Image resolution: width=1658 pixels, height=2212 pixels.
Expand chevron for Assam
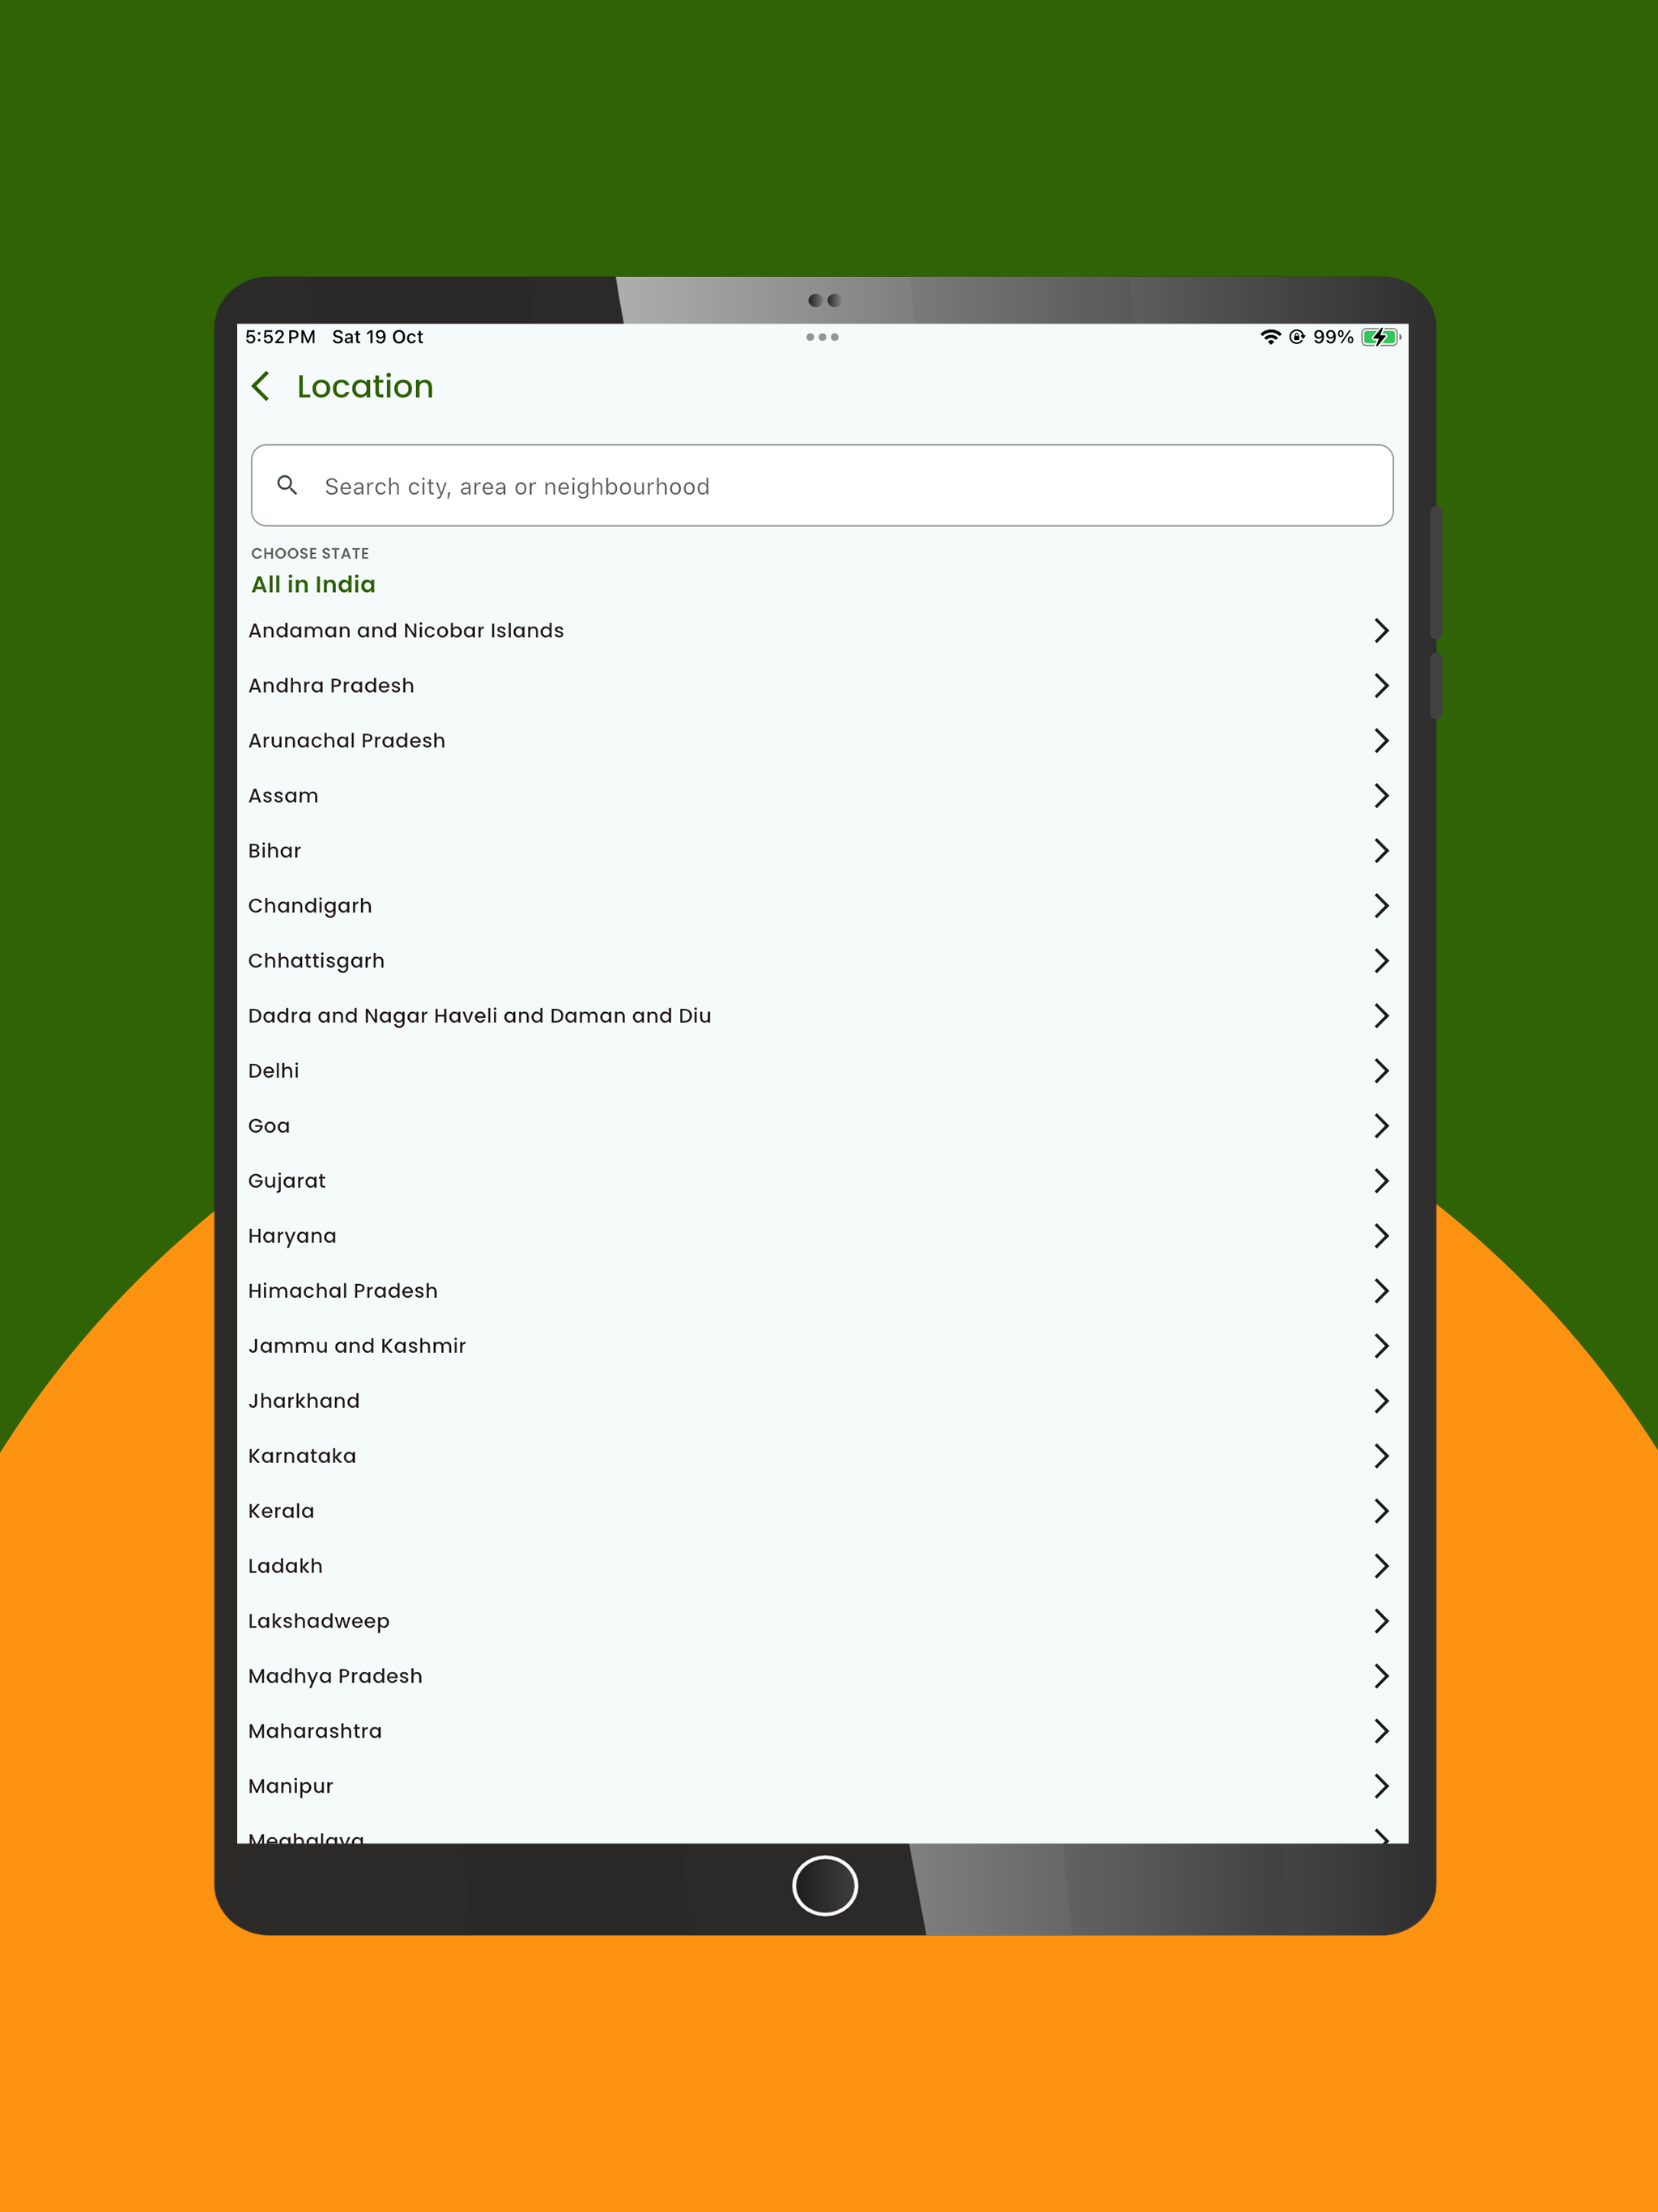(x=1381, y=795)
